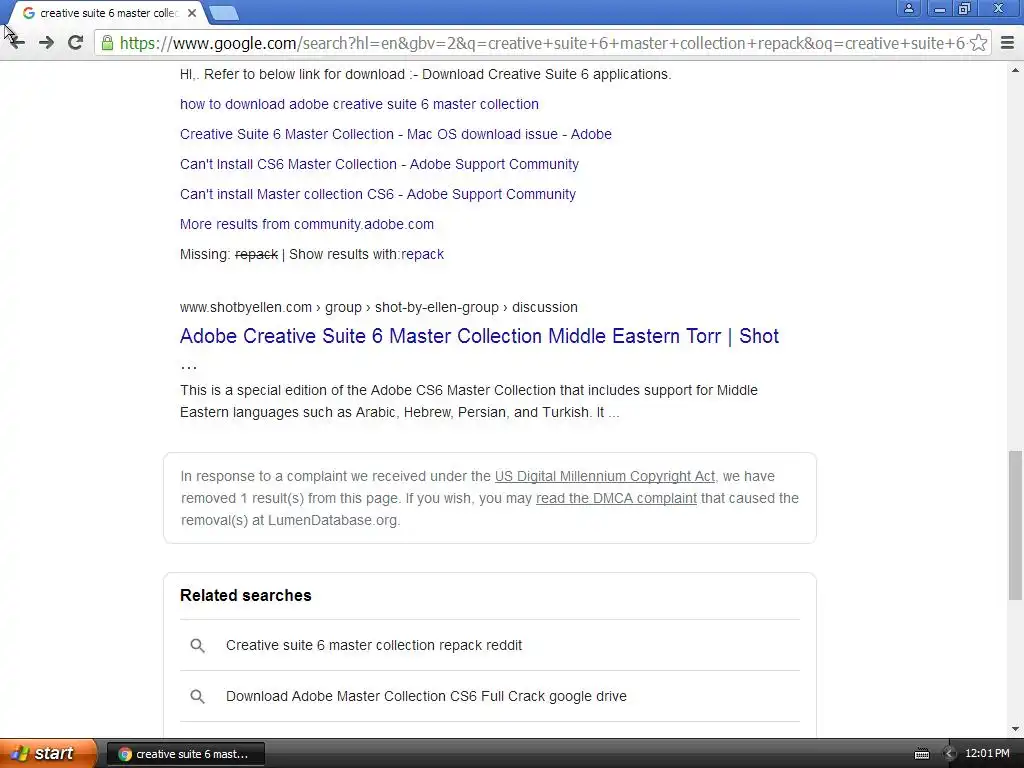Click the address bar URL field
This screenshot has height=768, width=1024.
click(x=542, y=43)
